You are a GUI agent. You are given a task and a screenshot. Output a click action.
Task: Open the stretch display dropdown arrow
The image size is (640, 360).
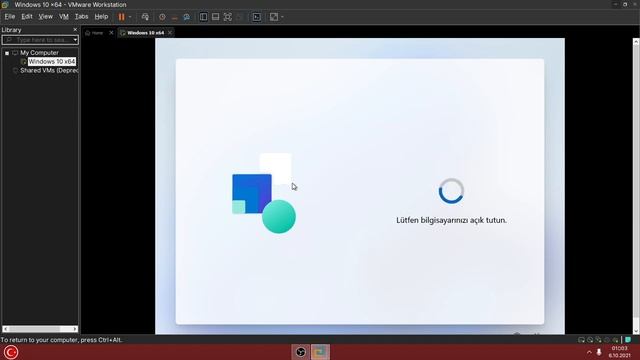point(282,17)
